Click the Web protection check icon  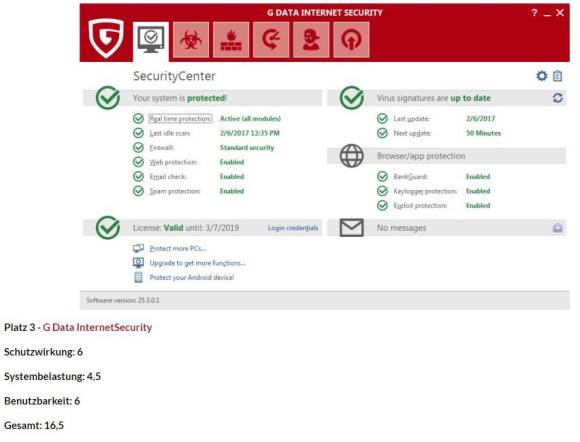(138, 162)
